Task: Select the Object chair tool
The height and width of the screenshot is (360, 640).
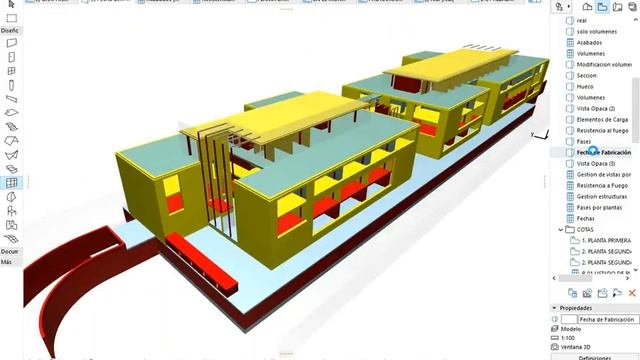Action: tap(11, 211)
